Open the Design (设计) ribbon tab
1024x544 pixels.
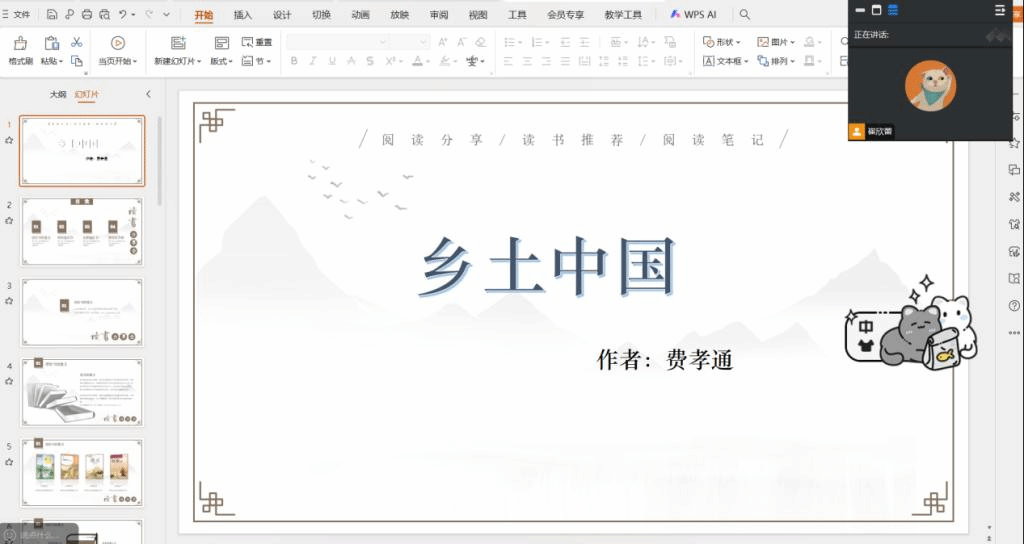[282, 15]
